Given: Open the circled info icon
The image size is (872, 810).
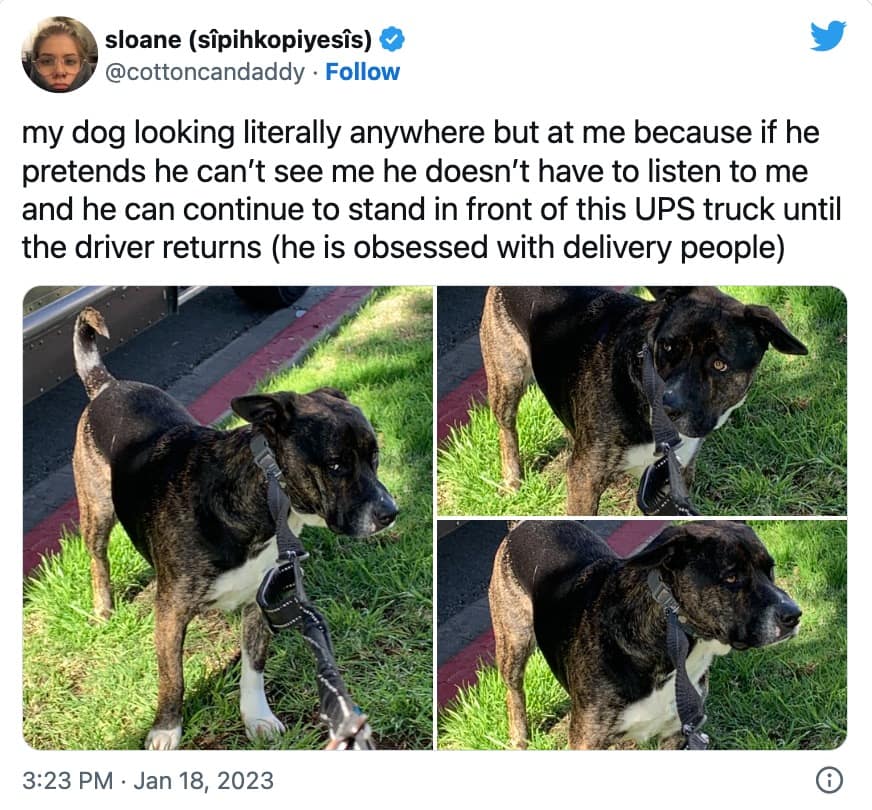Looking at the screenshot, I should coord(829,781).
